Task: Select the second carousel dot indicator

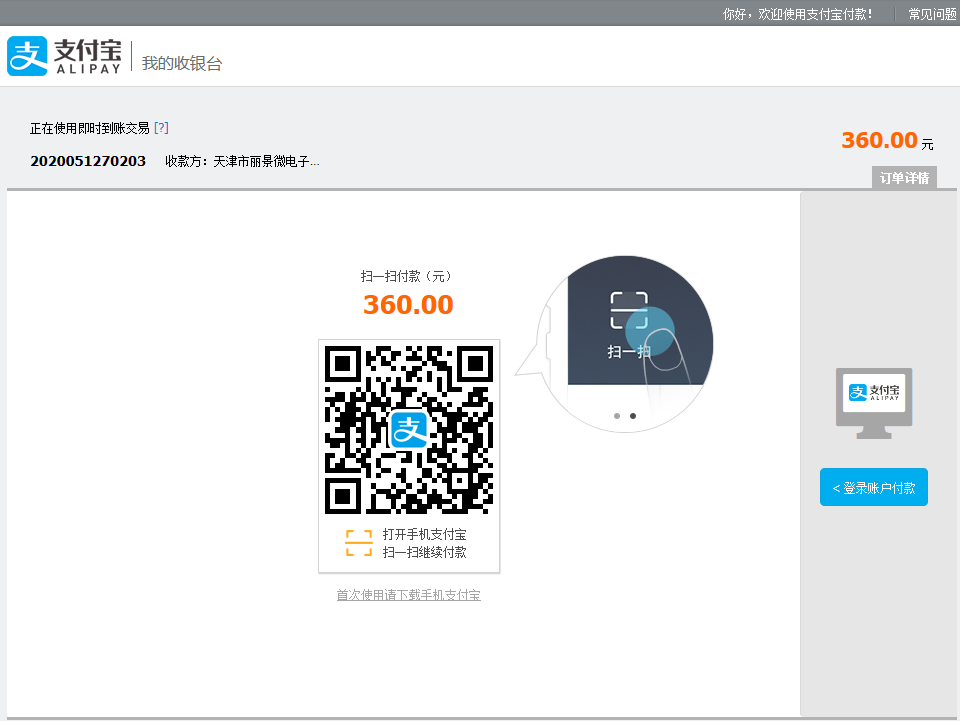Action: click(x=633, y=416)
